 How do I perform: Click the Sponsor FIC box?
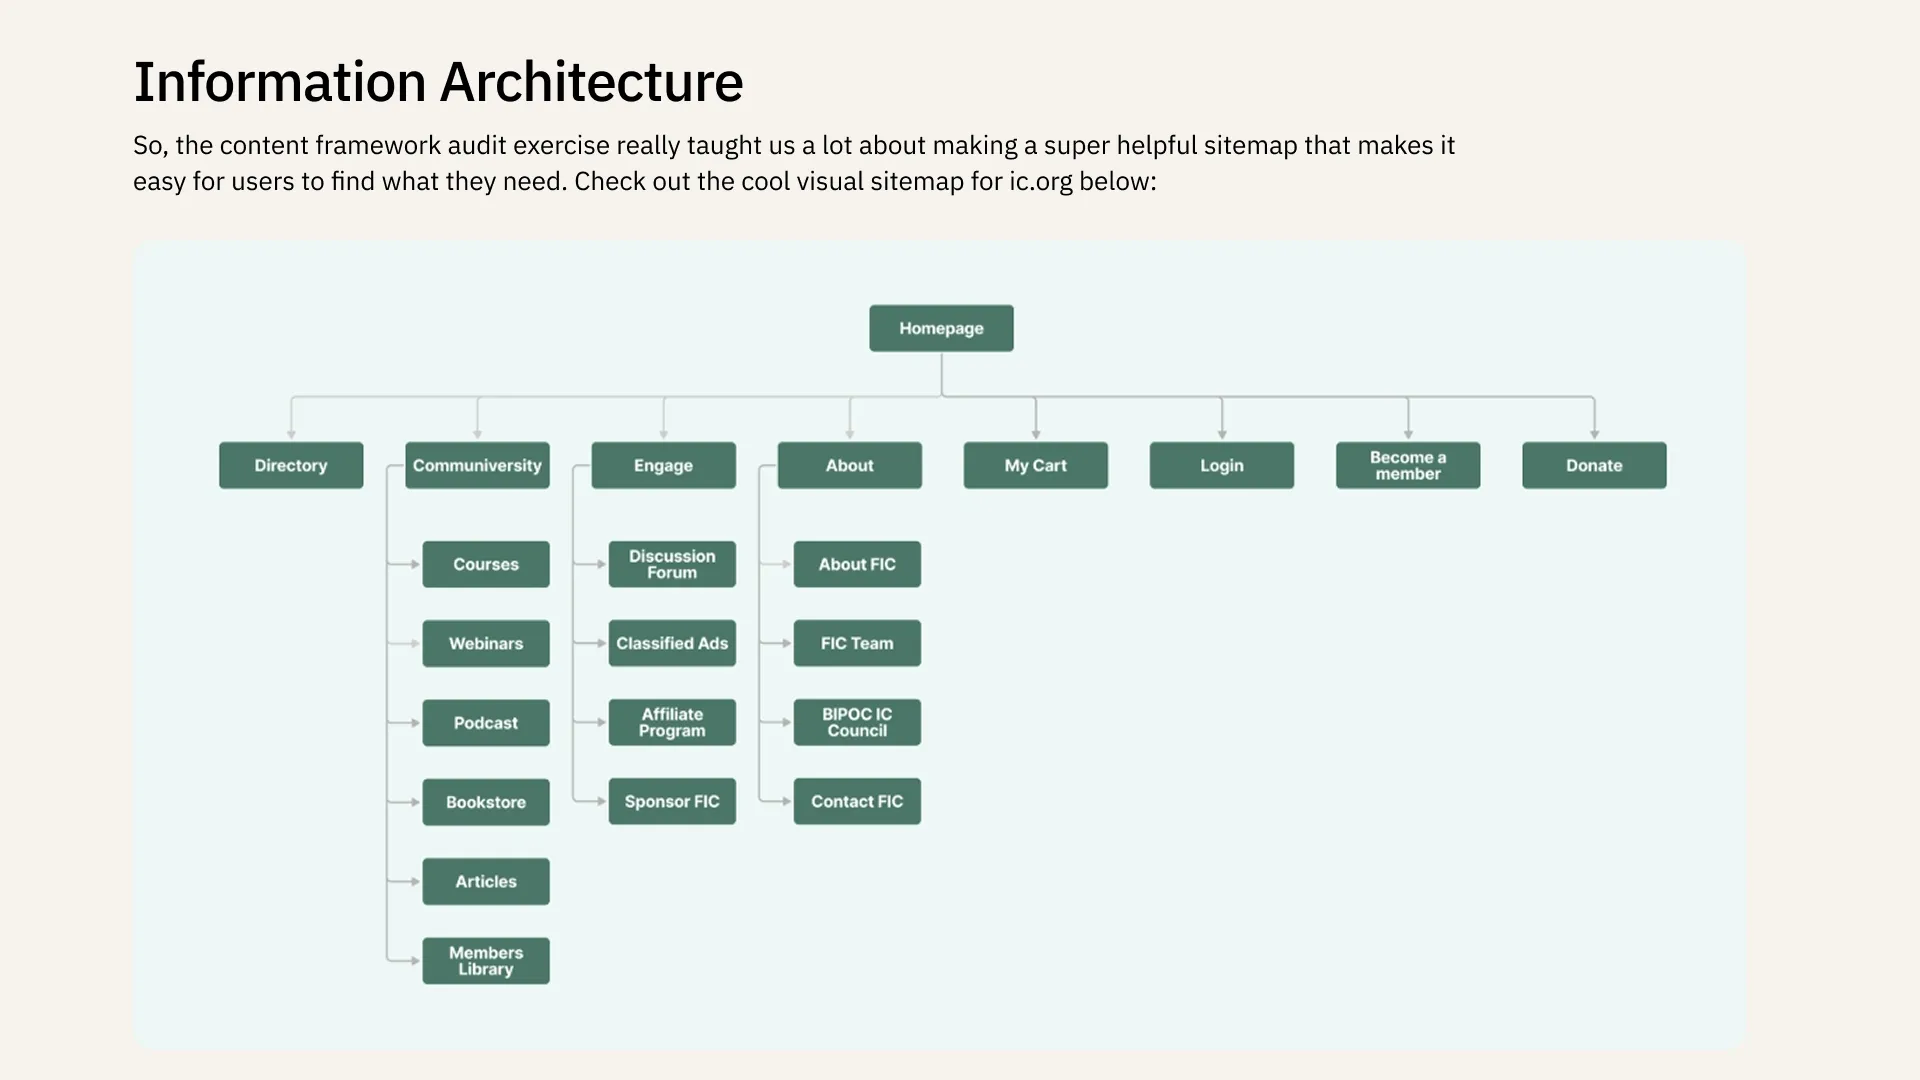click(672, 801)
